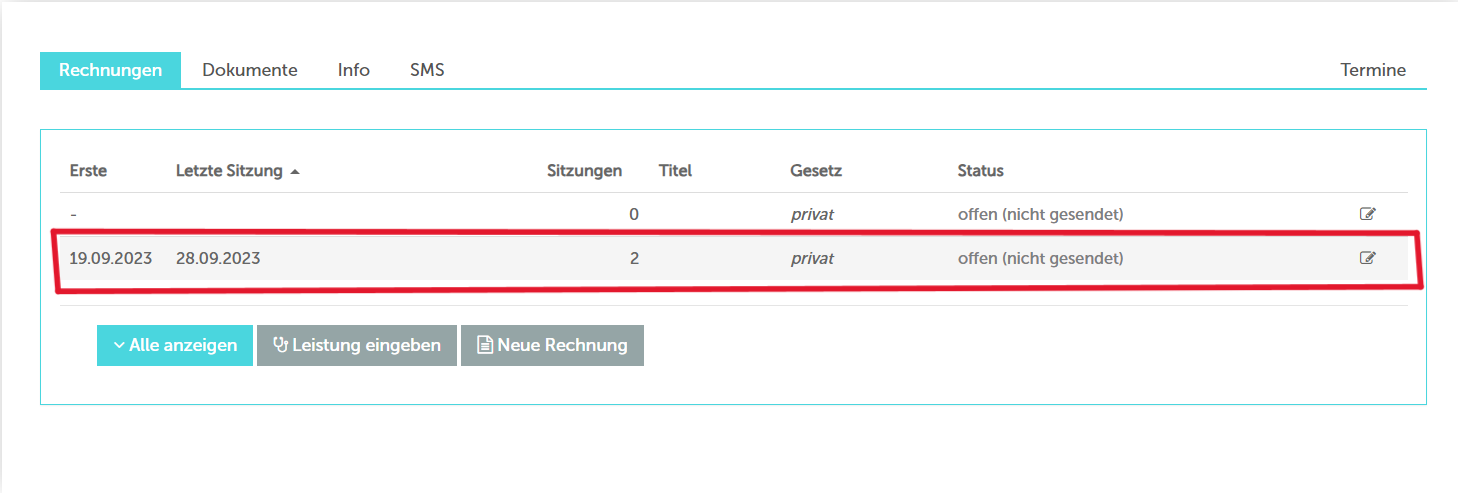Viewport: 1458px width, 493px height.
Task: Sort by Gesetz column header
Action: [x=816, y=171]
